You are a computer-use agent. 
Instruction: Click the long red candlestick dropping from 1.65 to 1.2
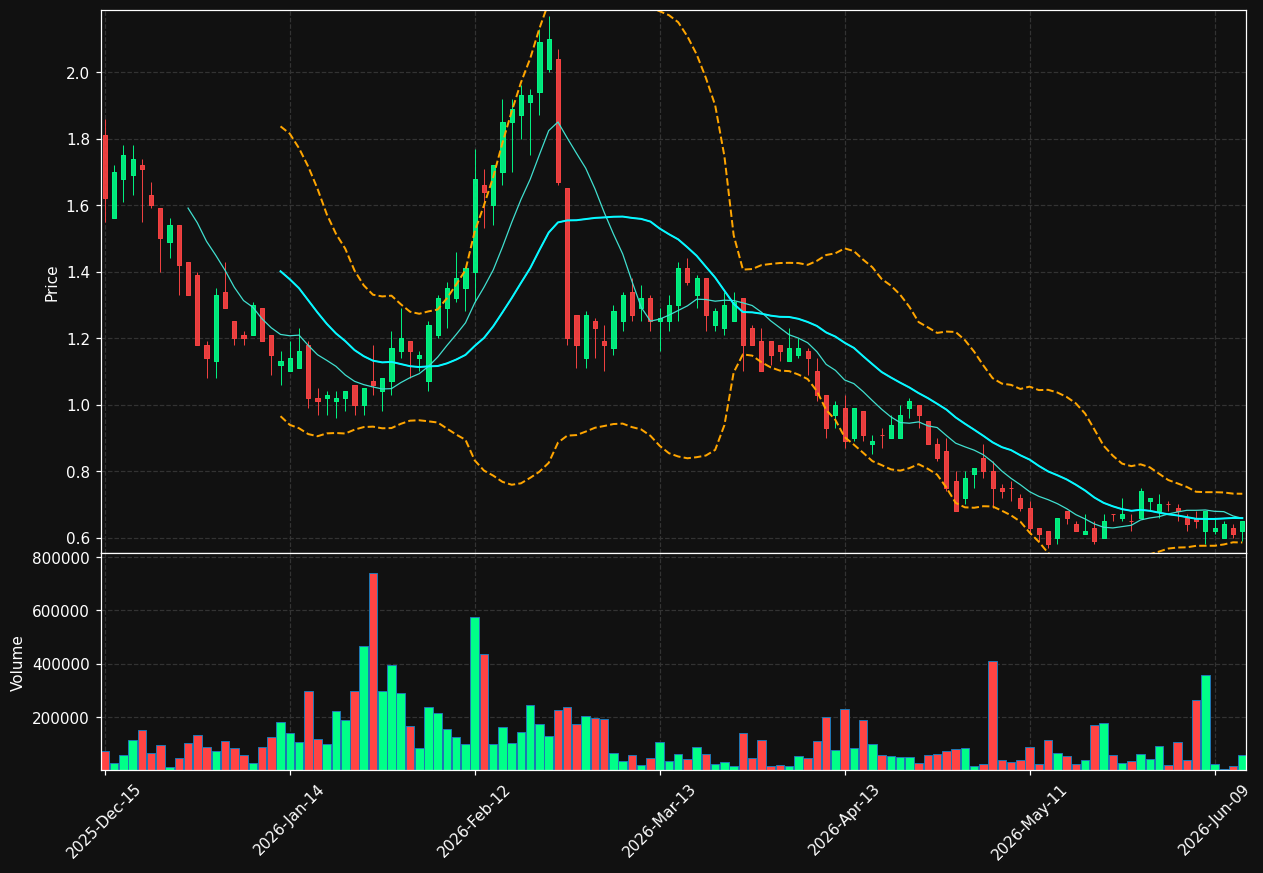point(567,264)
